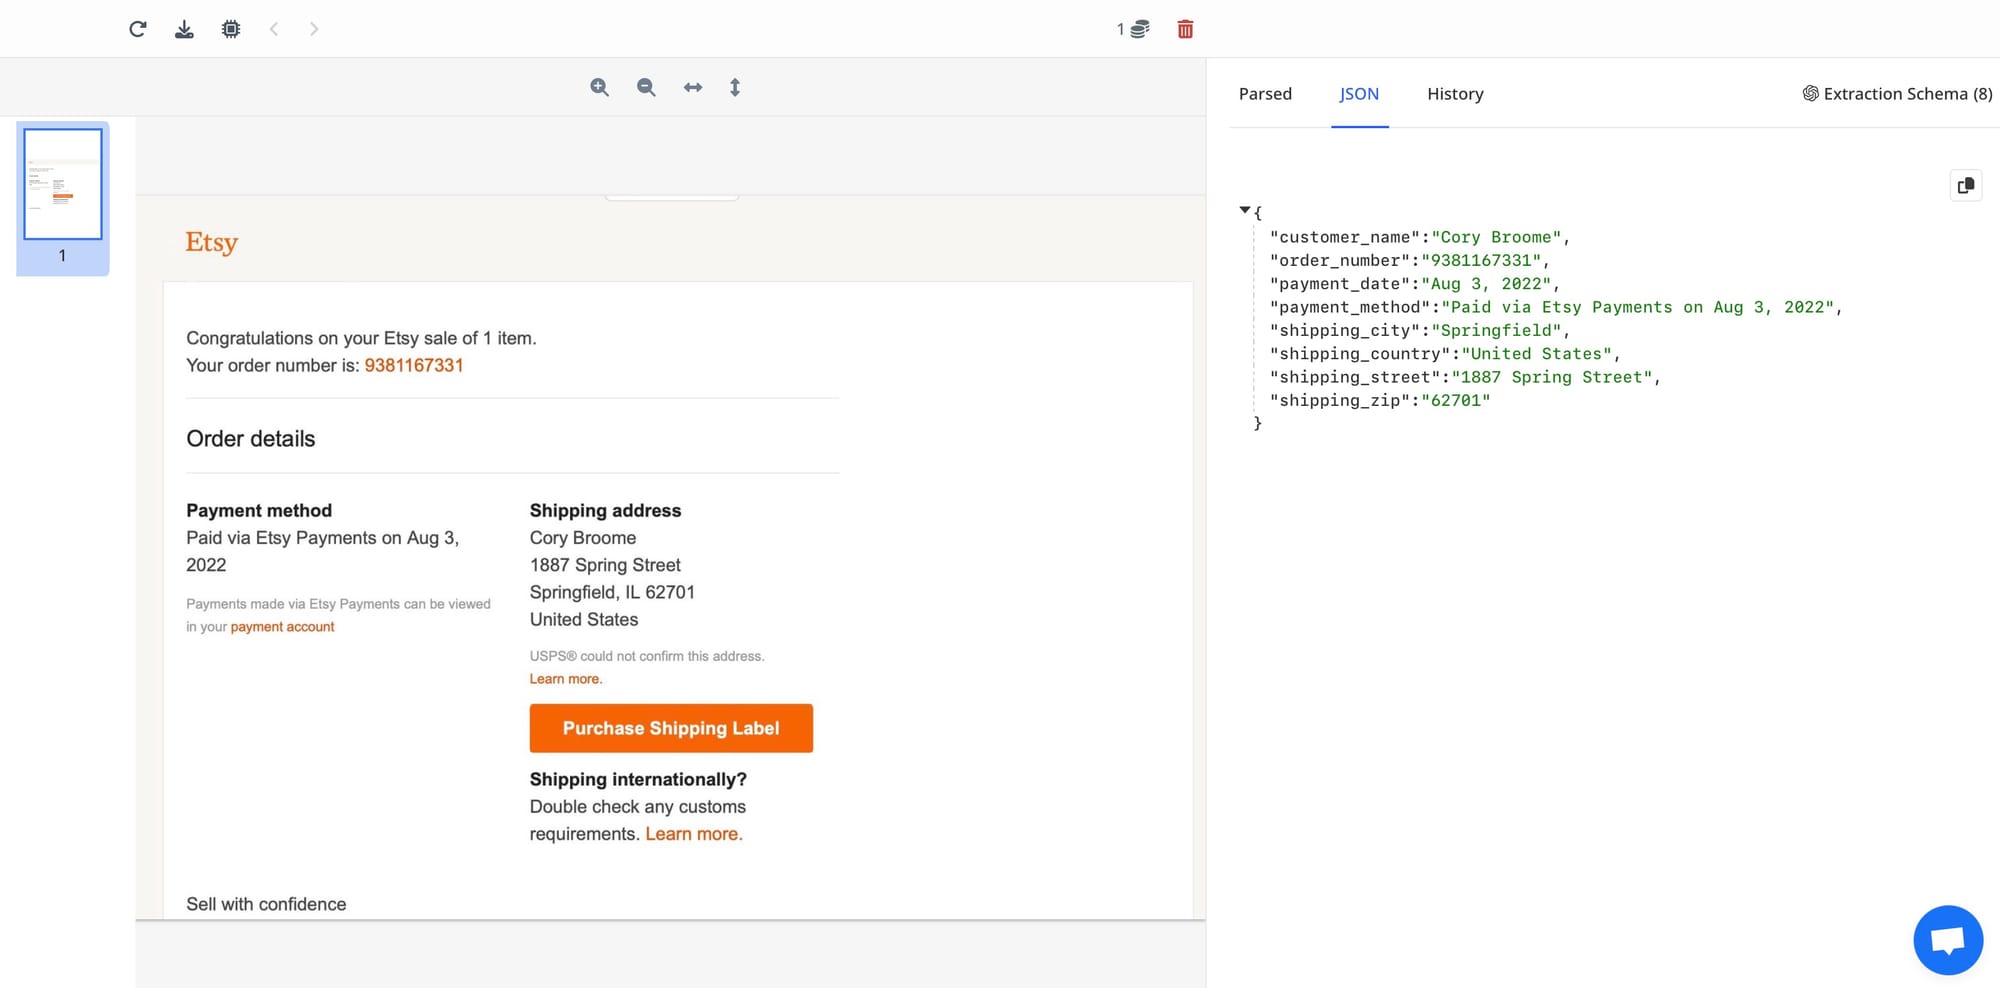The height and width of the screenshot is (988, 2000).
Task: Zoom out of the document preview
Action: (646, 87)
